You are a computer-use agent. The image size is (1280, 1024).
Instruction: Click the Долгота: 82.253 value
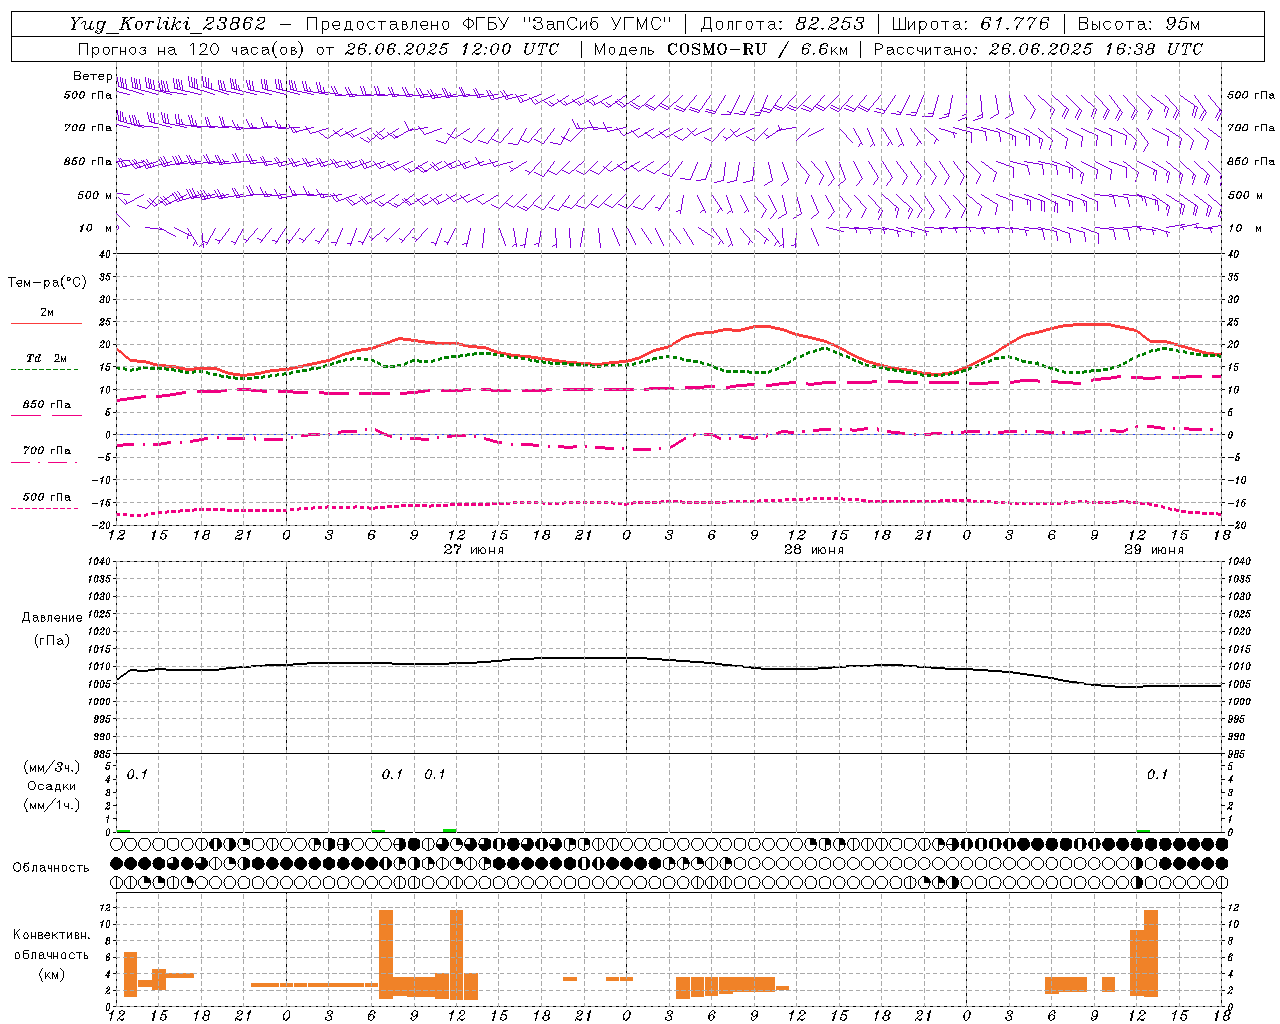(x=782, y=24)
